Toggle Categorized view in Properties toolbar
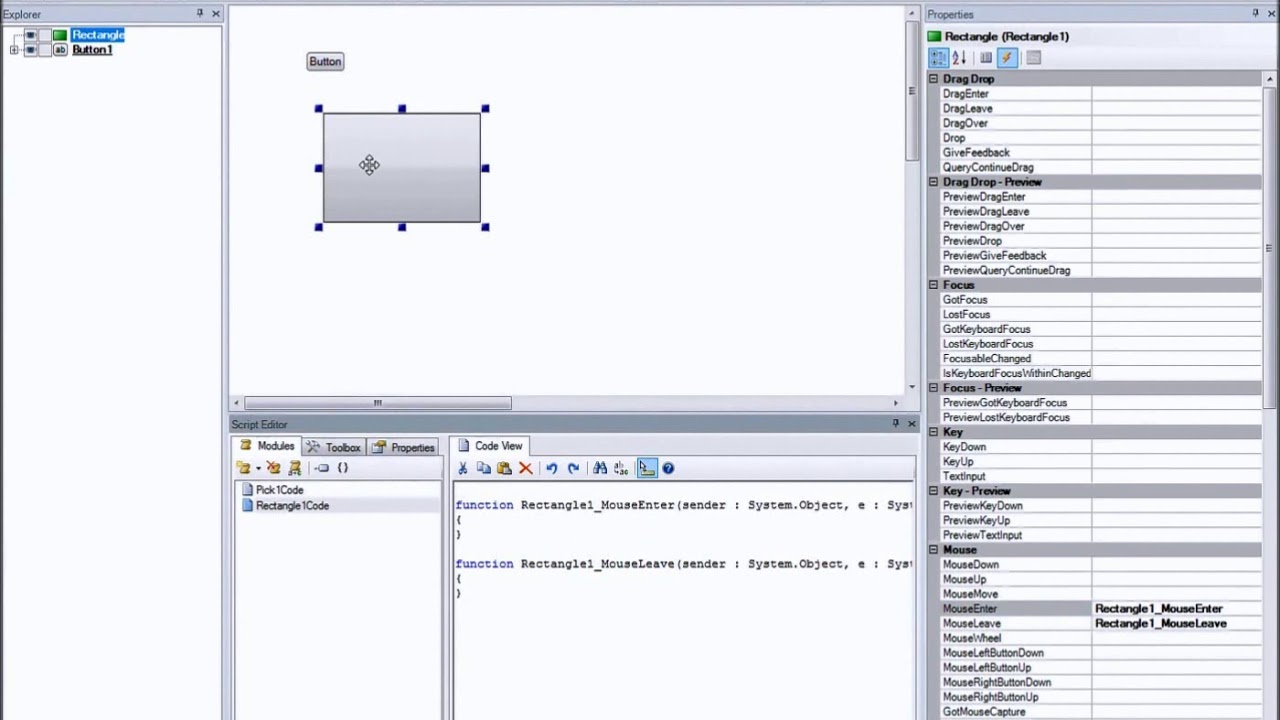1280x720 pixels. (938, 58)
